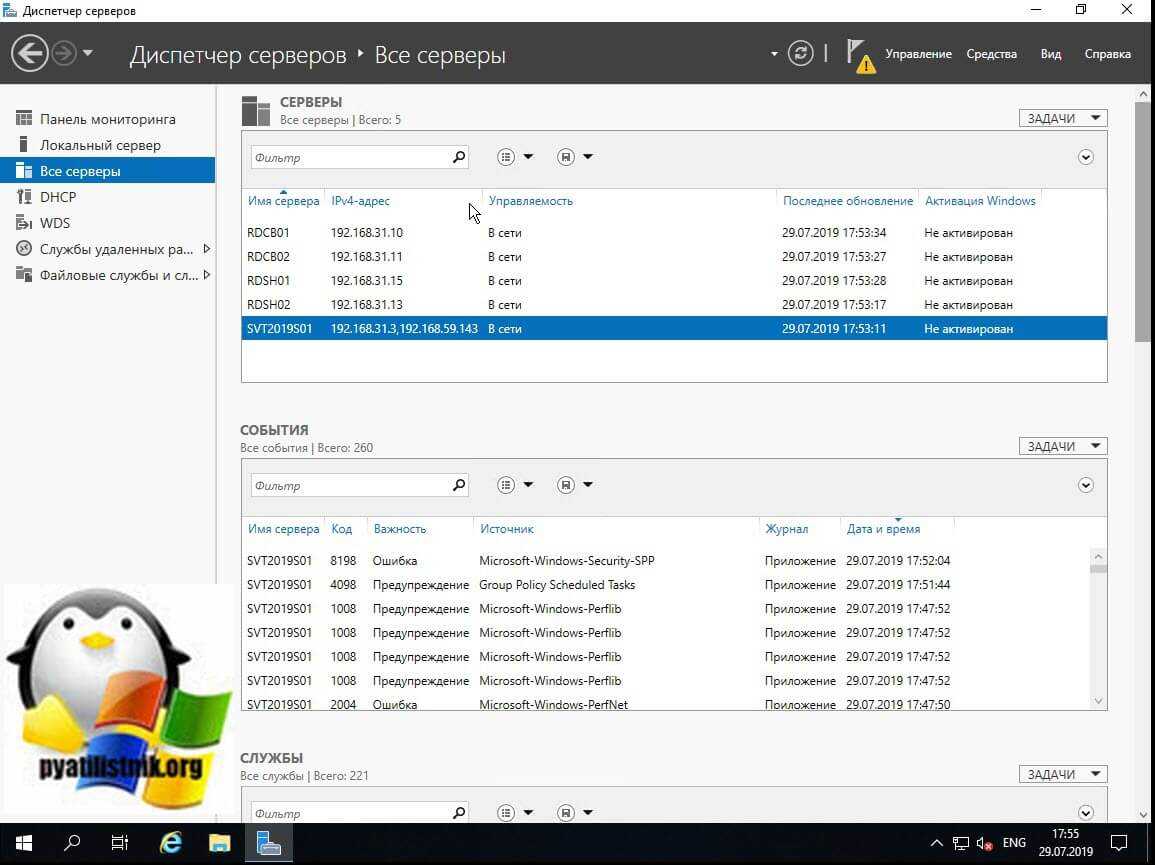This screenshot has width=1155, height=865.
Task: Open saved query options in servers section
Action: [574, 157]
